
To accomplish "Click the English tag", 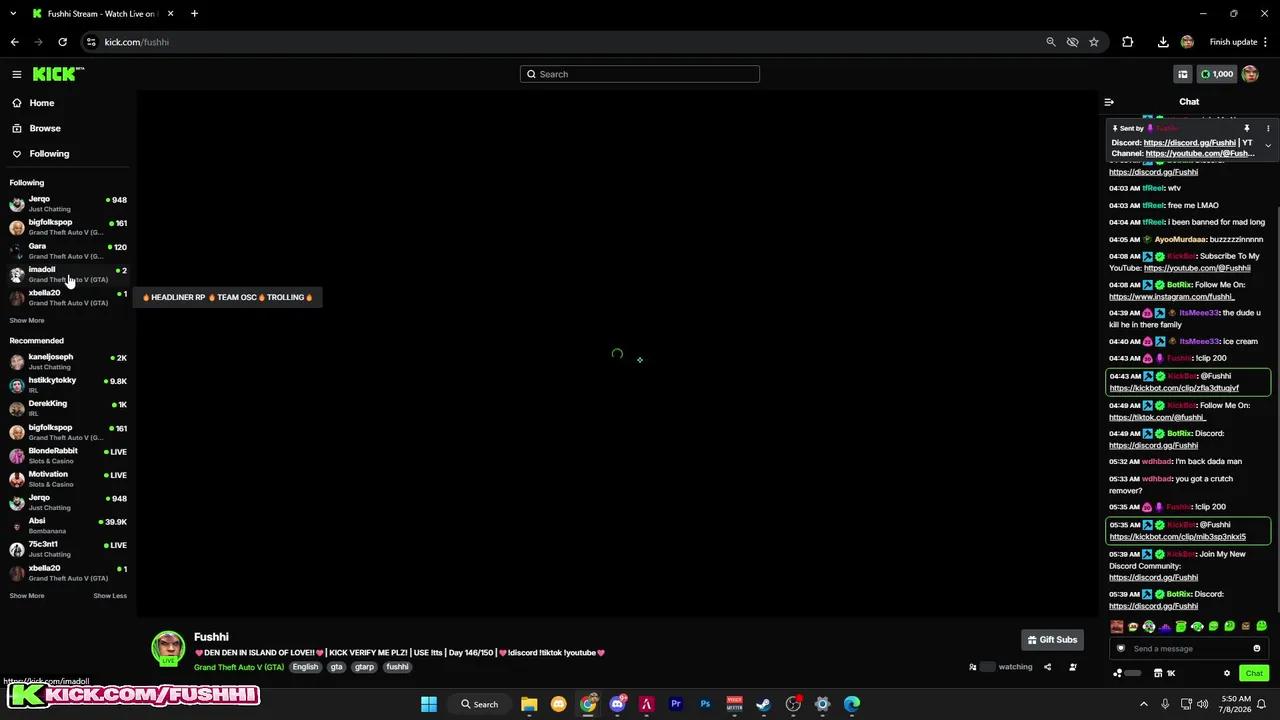I will pos(305,667).
